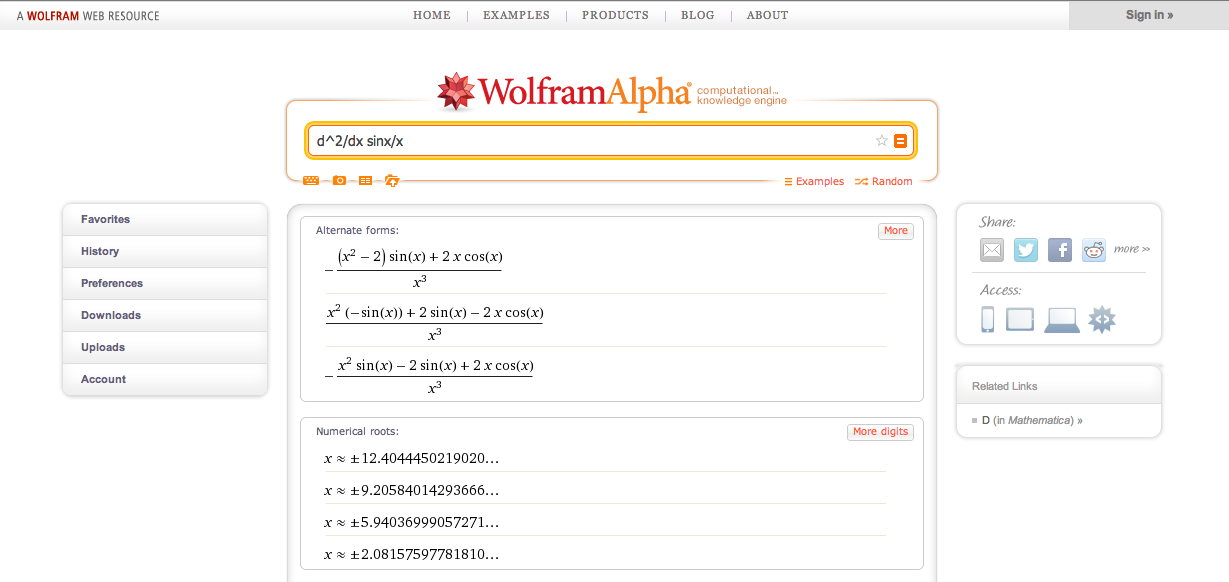1229x582 pixels.
Task: Click the file upload input icon
Action: 392,179
